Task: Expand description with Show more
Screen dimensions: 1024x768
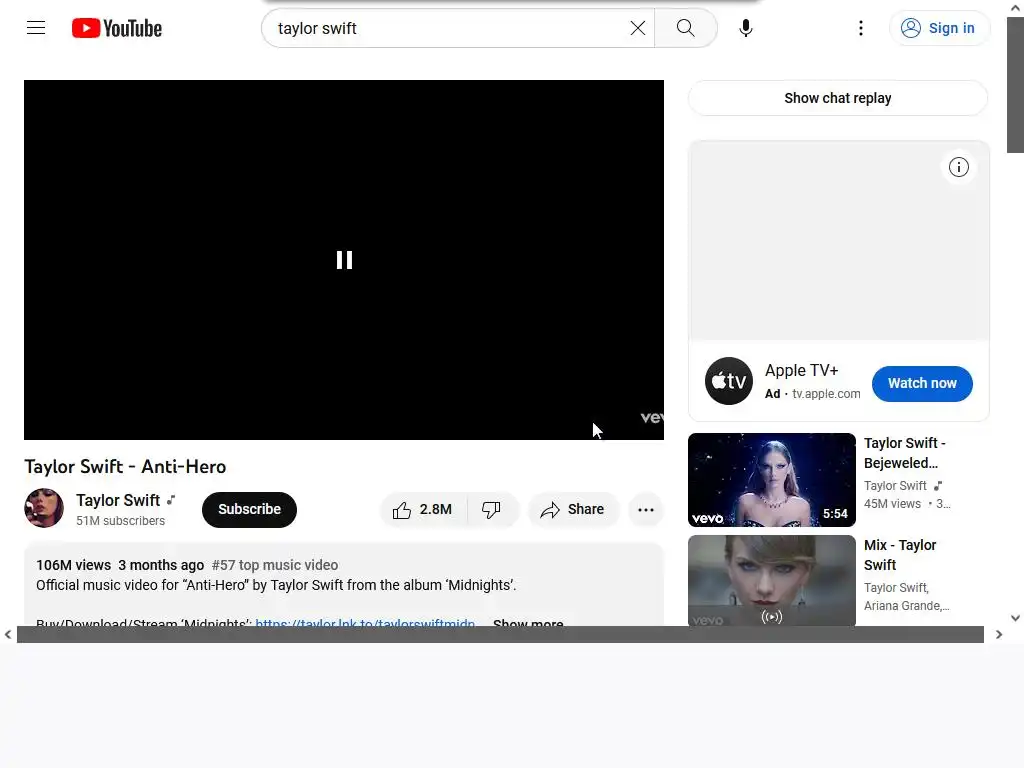Action: point(528,624)
